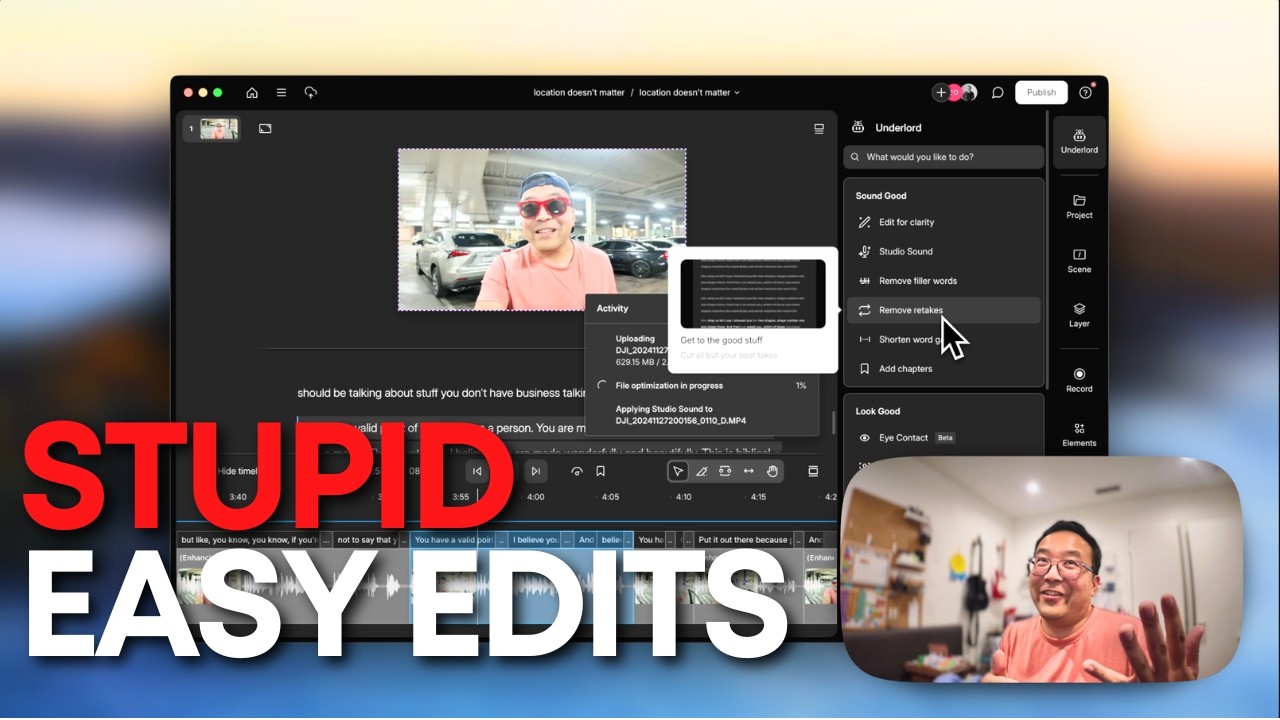
Task: Click the cloud upload sync icon
Action: [311, 92]
